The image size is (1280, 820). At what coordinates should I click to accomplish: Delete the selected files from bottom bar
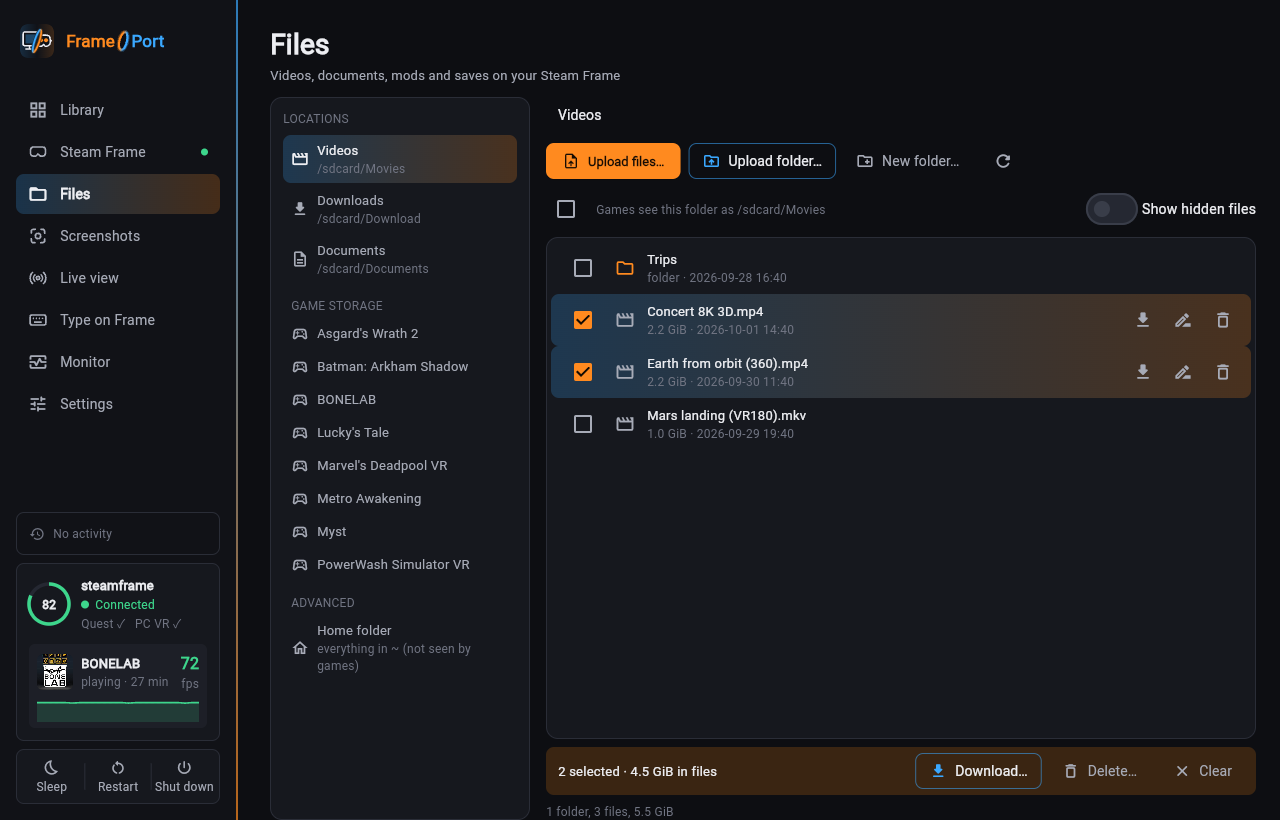[1100, 771]
